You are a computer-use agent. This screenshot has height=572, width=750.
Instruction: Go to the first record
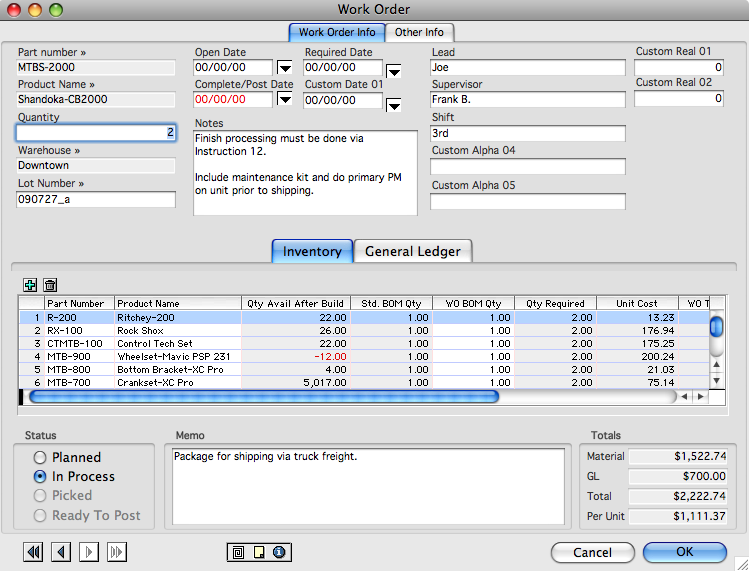point(33,552)
